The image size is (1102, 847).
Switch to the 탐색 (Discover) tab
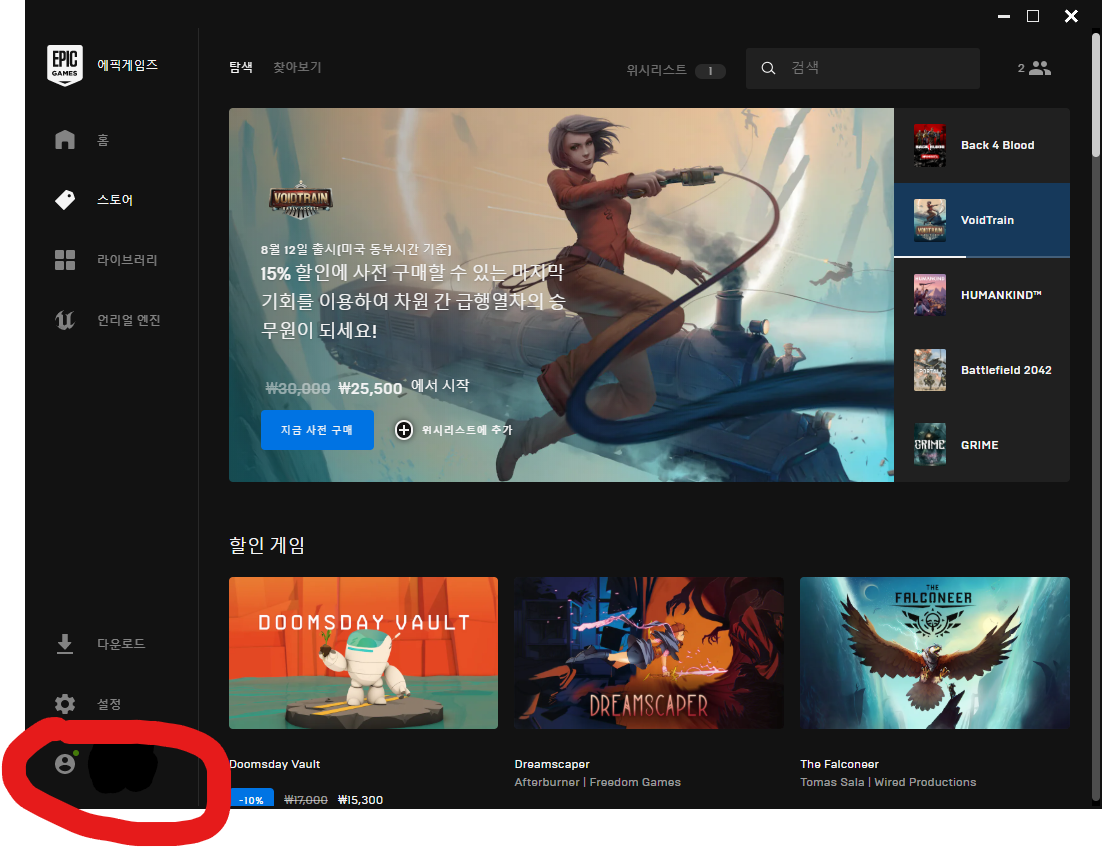240,67
